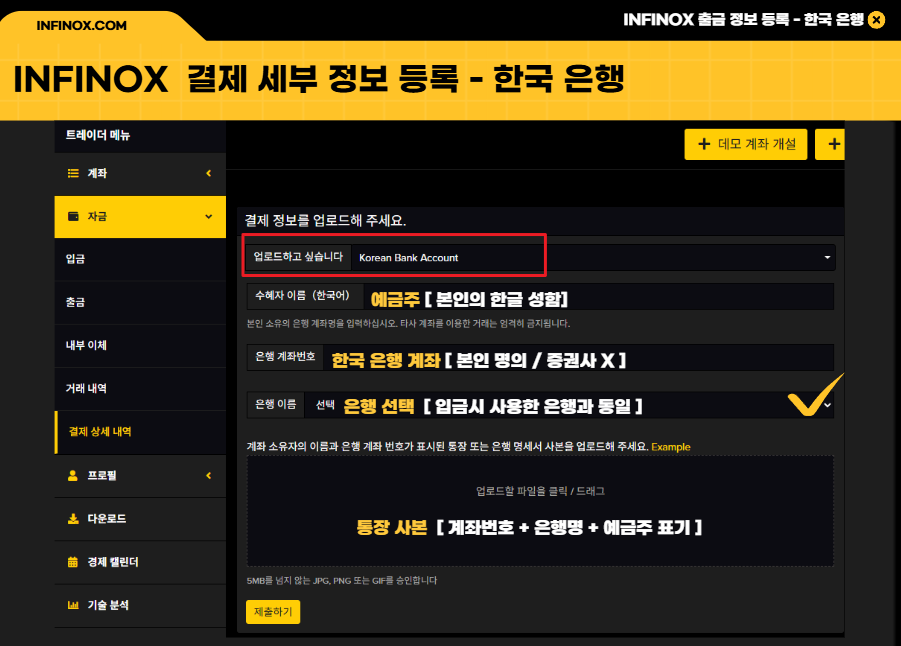Open the 다운로드 menu item
Image resolution: width=901 pixels, height=646 pixels.
(140, 518)
